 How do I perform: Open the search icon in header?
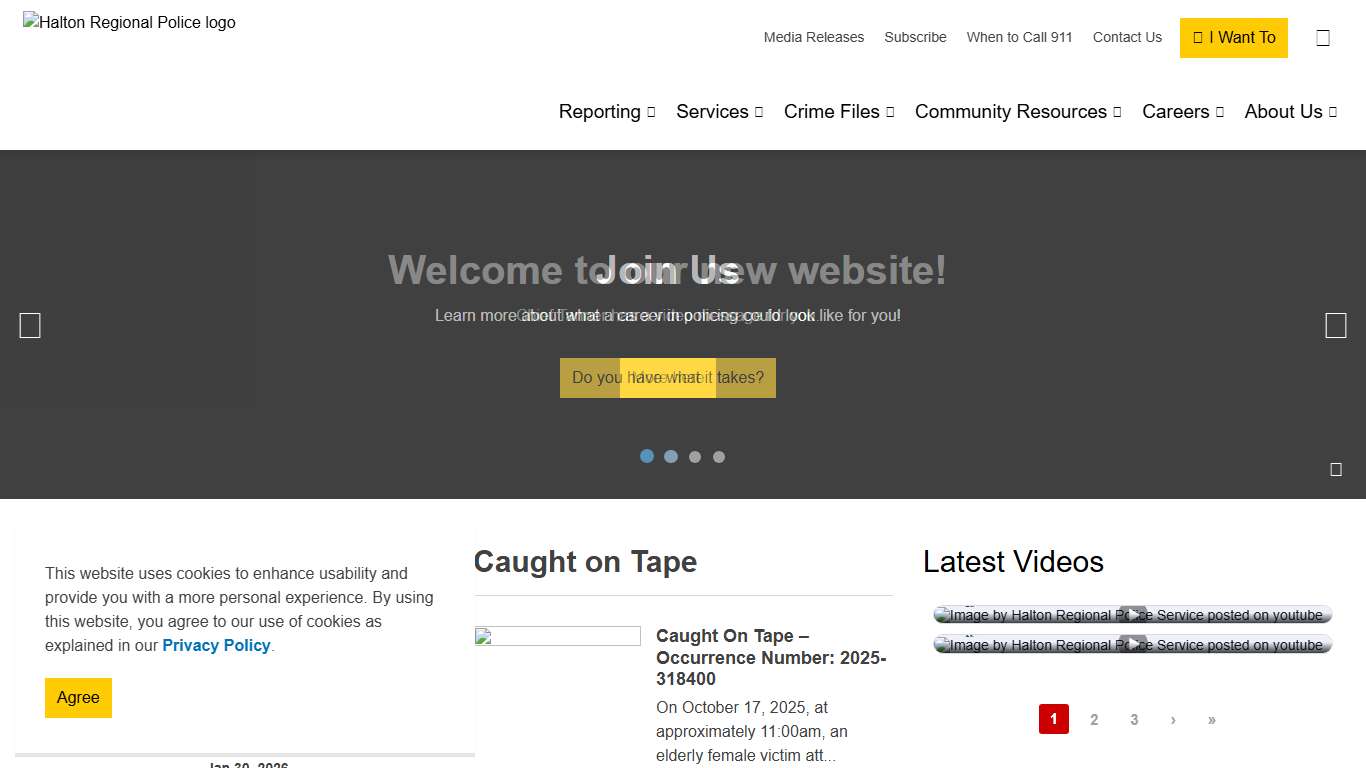coord(1323,38)
